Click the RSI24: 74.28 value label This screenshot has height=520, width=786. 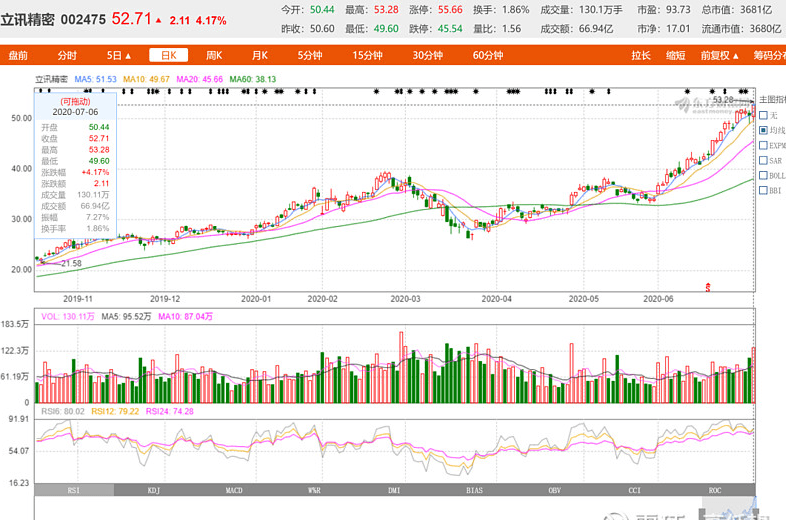click(x=169, y=411)
